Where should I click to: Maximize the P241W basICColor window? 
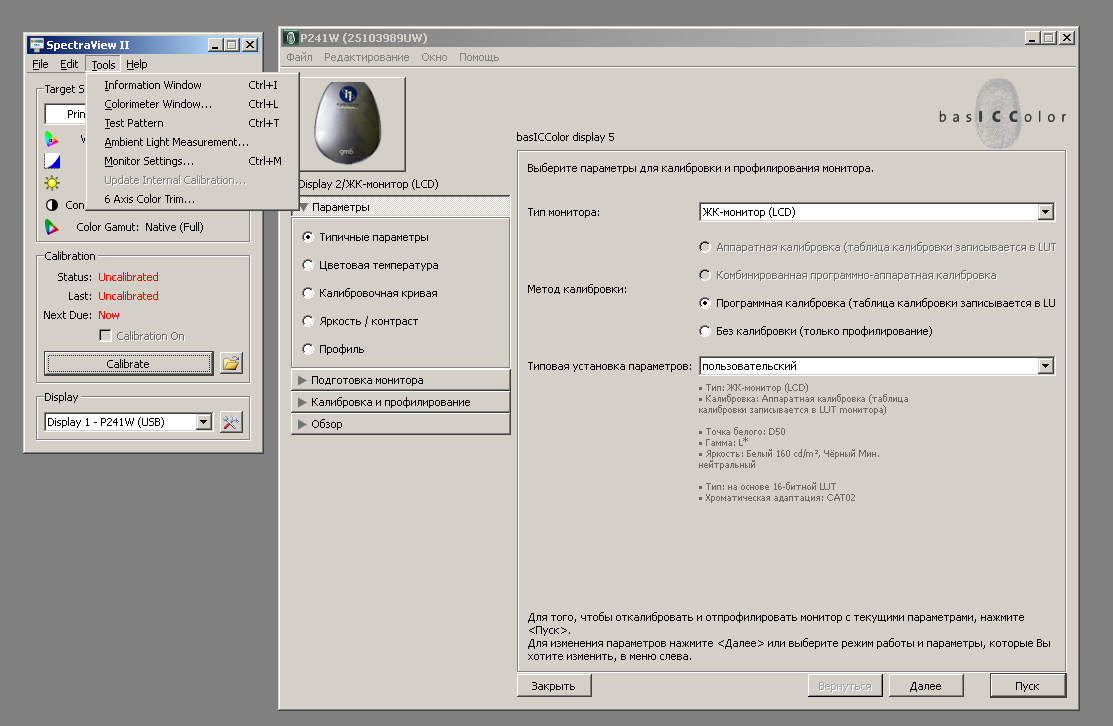pyautogui.click(x=1049, y=38)
